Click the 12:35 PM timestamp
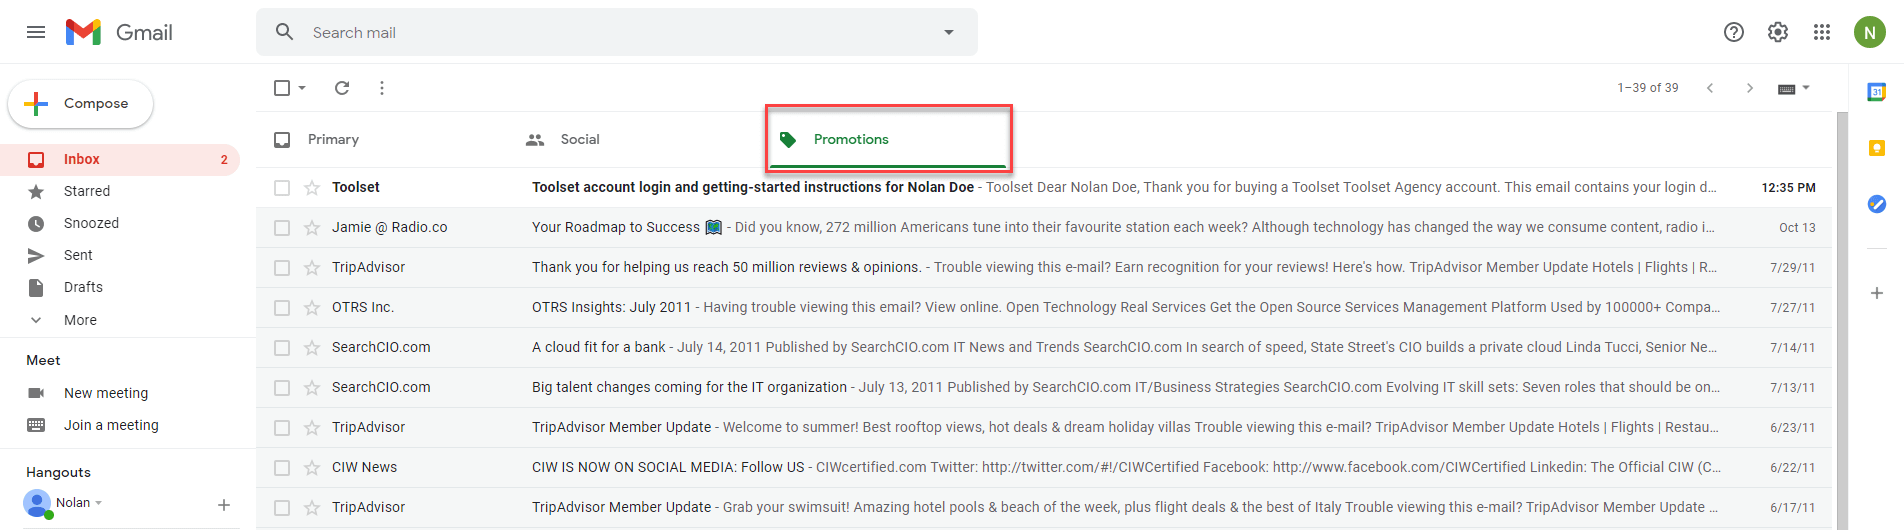1904x530 pixels. click(1788, 187)
